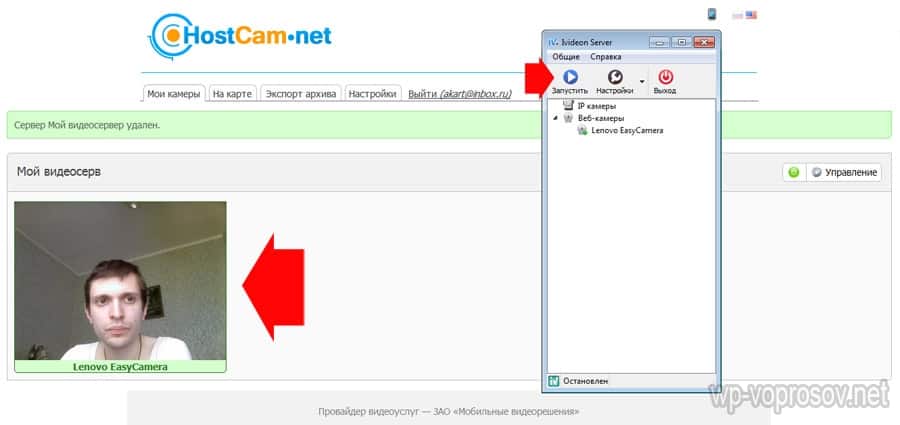Image resolution: width=900 pixels, height=425 pixels.
Task: Open the Справка menu
Action: pyautogui.click(x=605, y=57)
